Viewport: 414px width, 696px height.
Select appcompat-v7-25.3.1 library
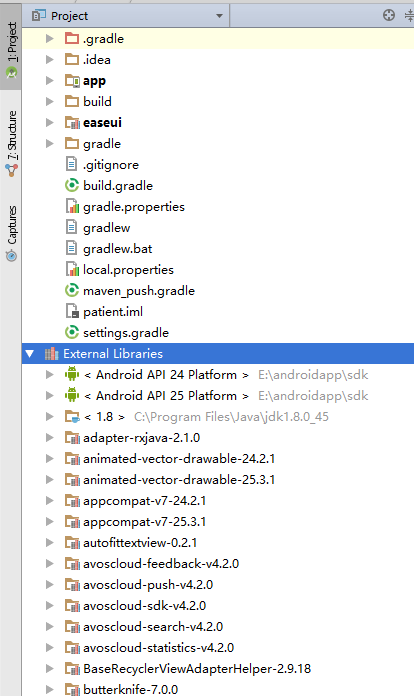(145, 522)
